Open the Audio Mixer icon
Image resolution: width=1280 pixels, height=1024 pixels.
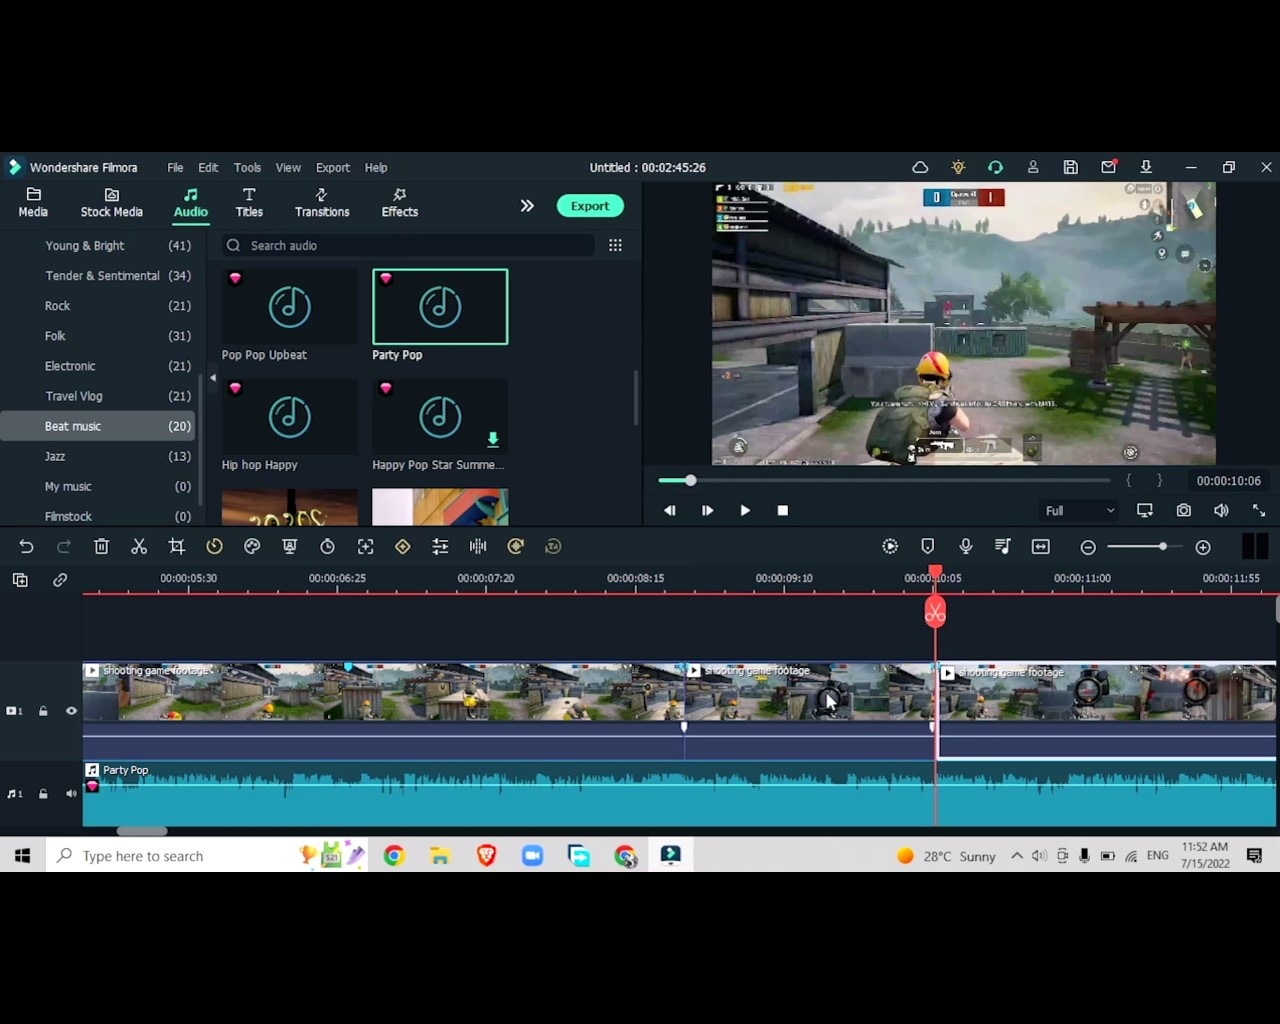pos(1003,546)
